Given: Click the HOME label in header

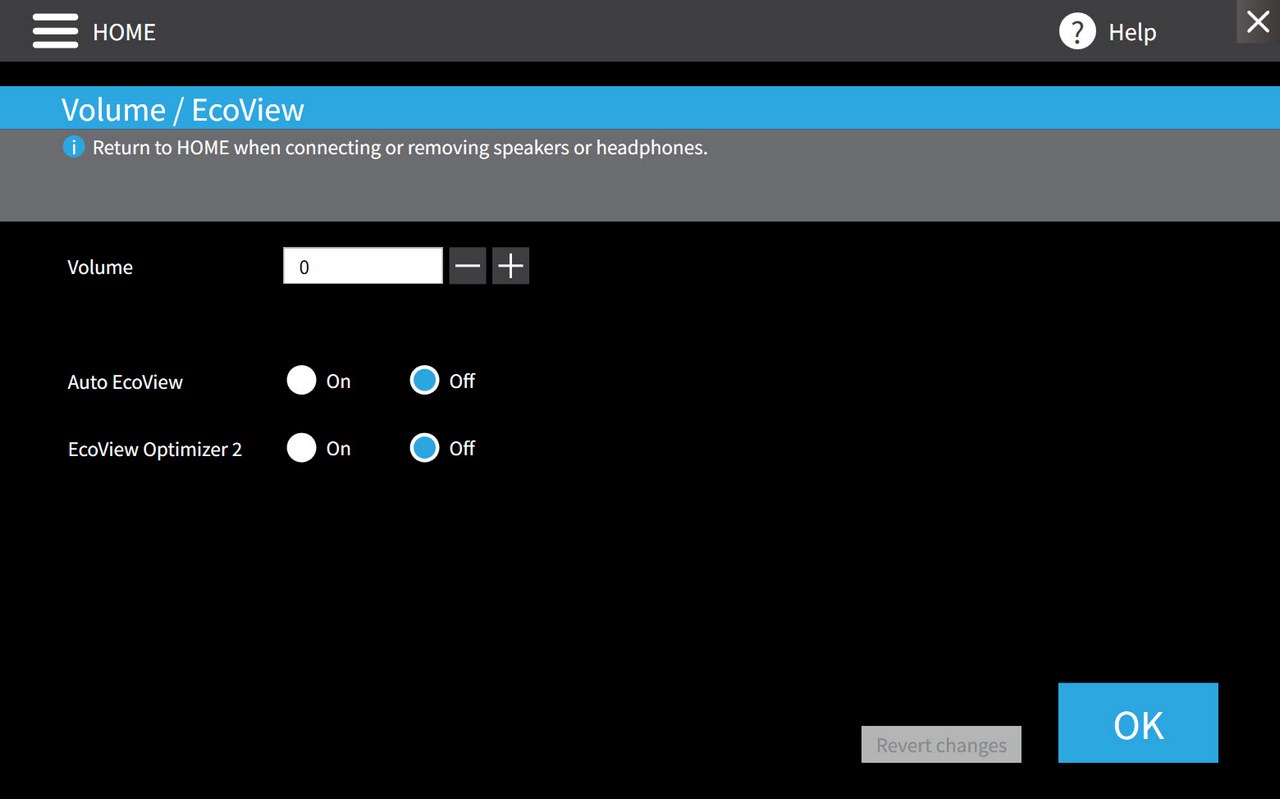Looking at the screenshot, I should [x=124, y=32].
